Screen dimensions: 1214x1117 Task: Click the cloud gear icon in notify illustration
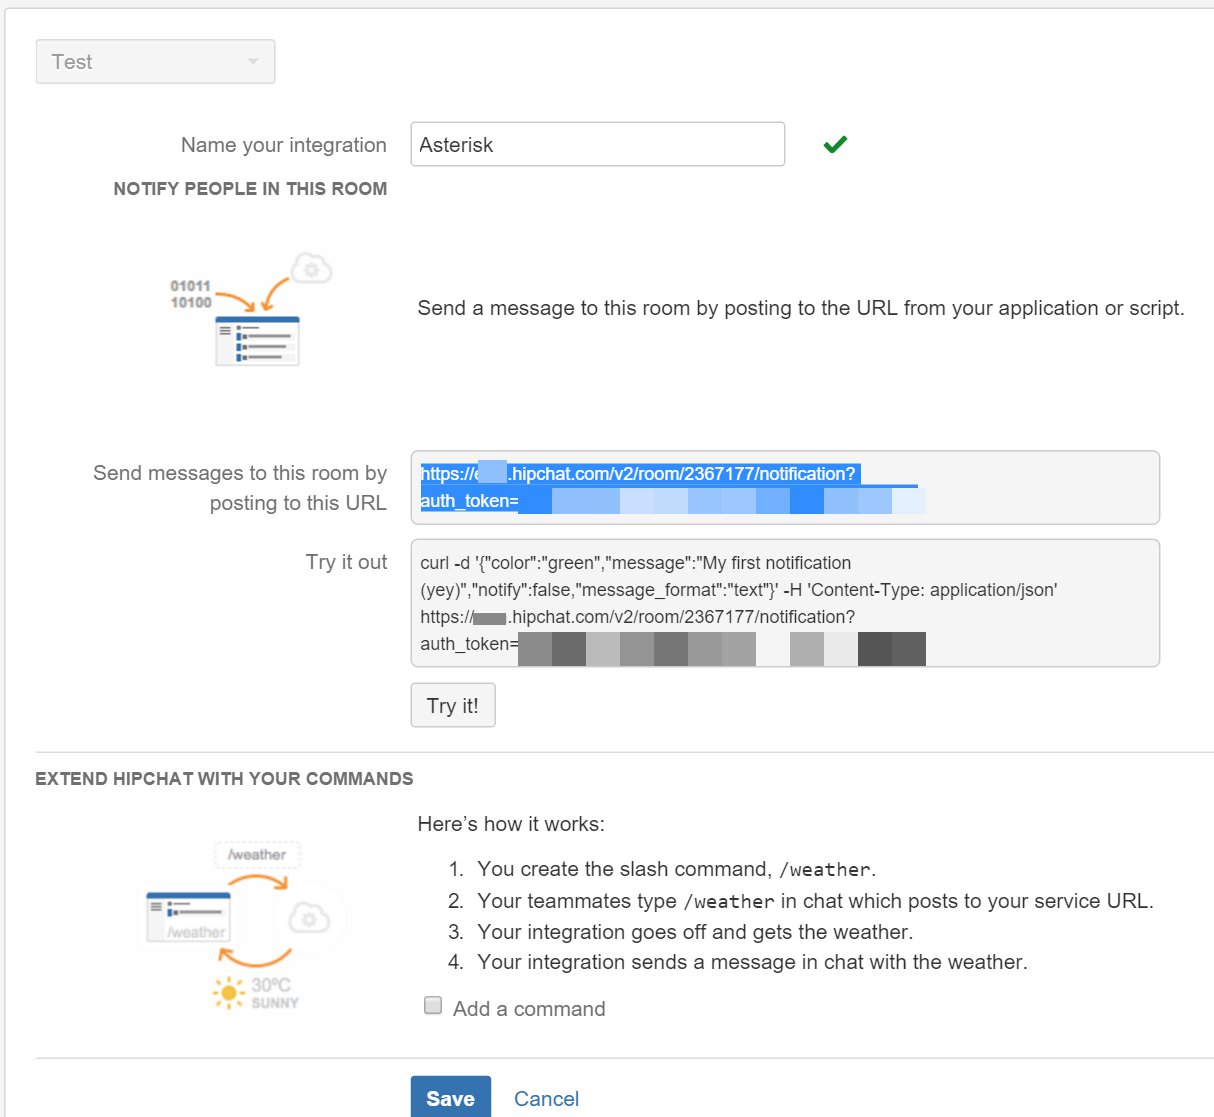(311, 269)
